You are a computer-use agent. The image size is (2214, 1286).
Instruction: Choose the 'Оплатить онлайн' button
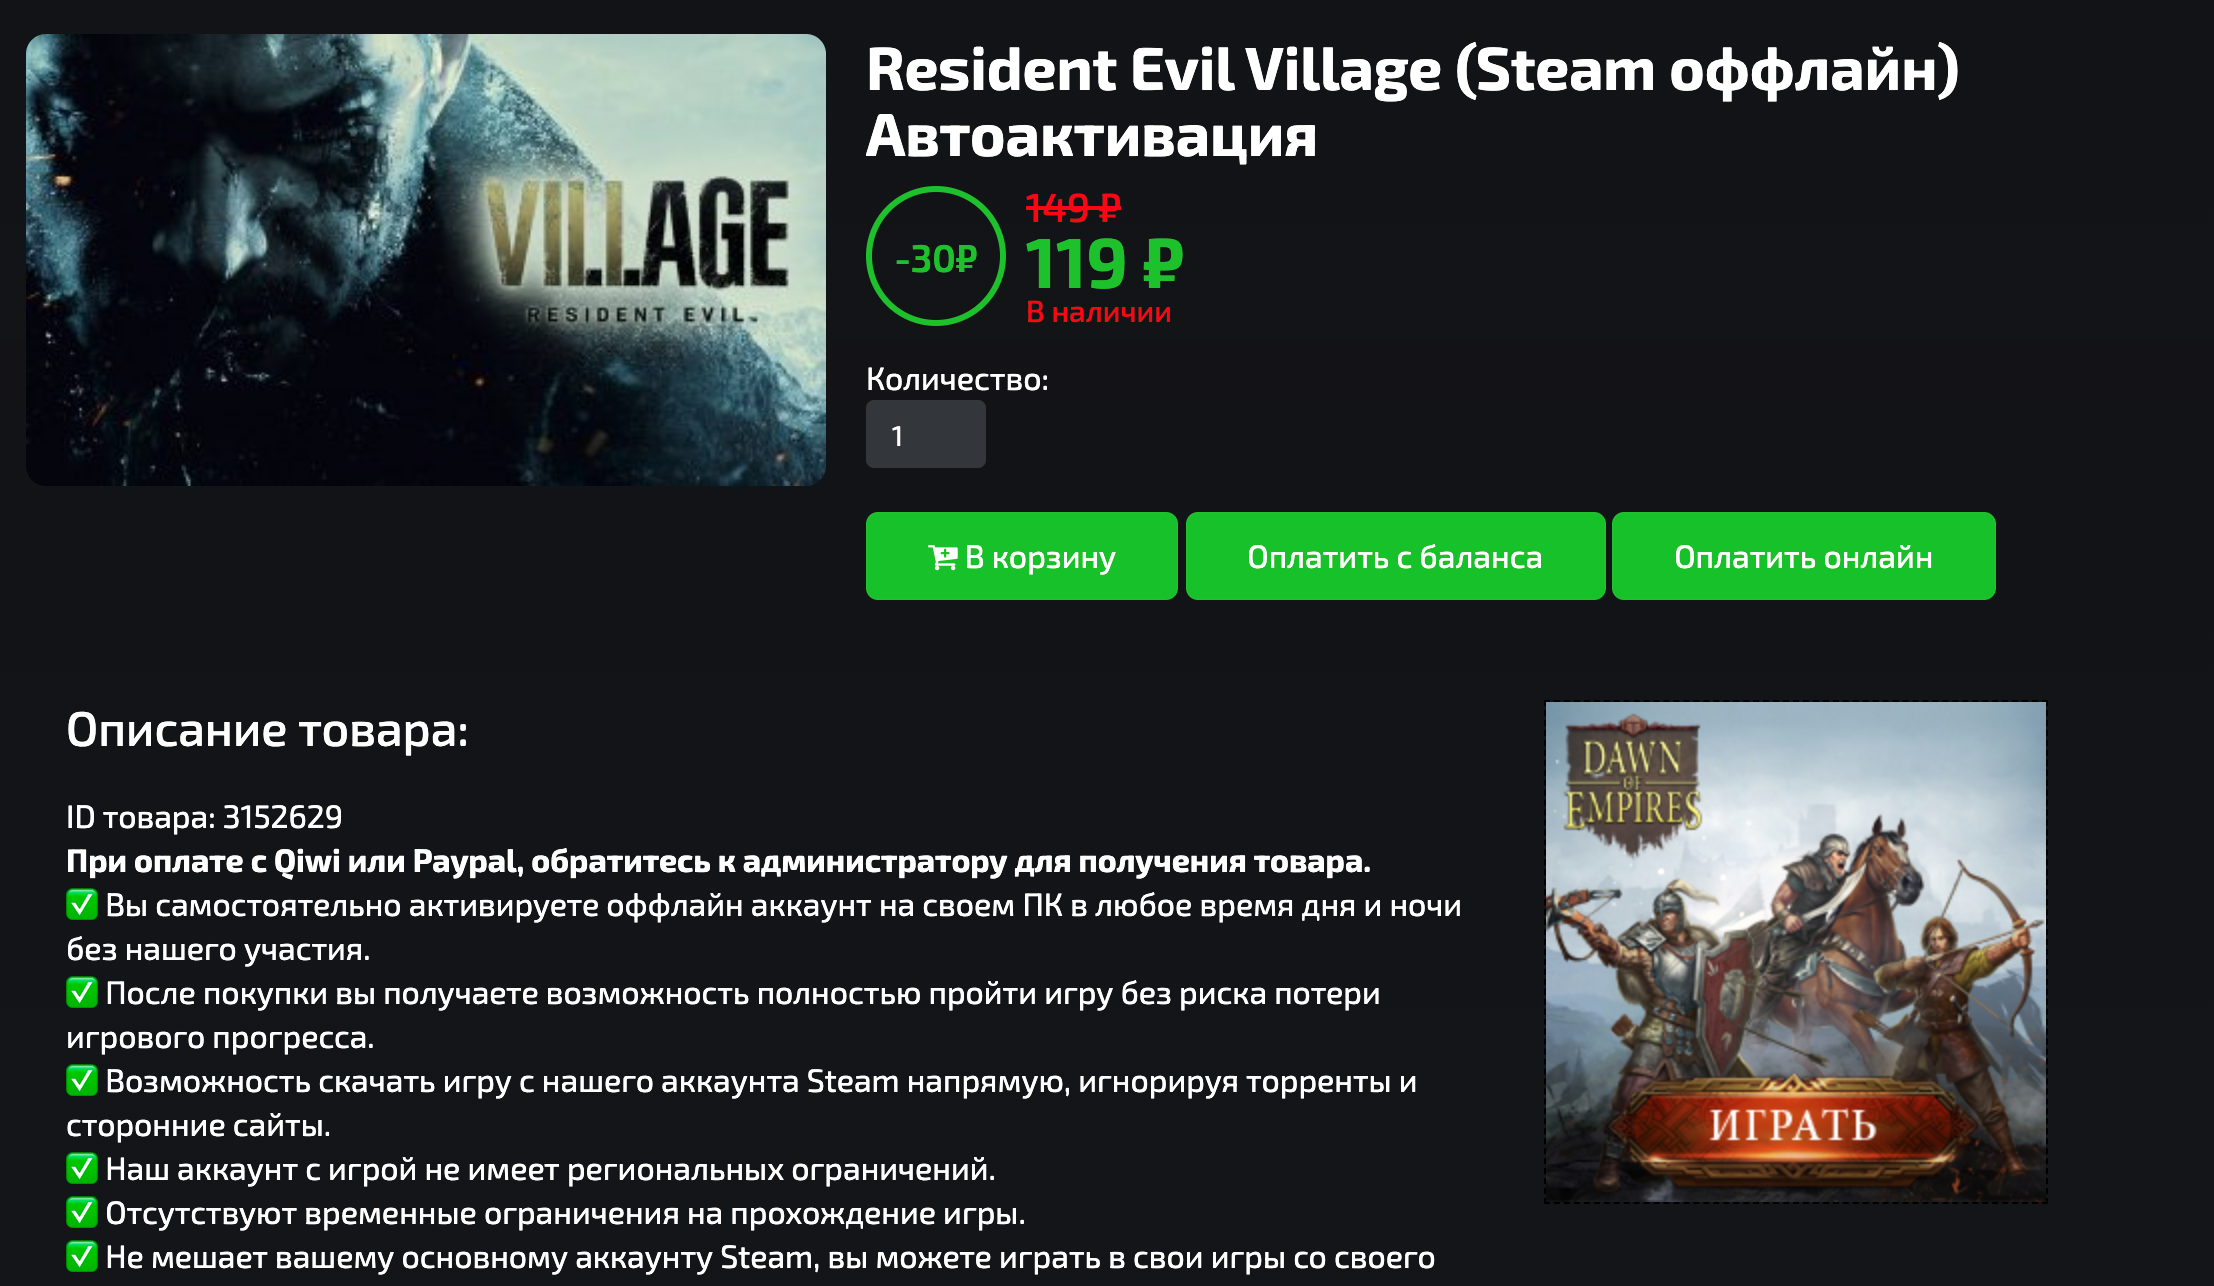click(1803, 556)
